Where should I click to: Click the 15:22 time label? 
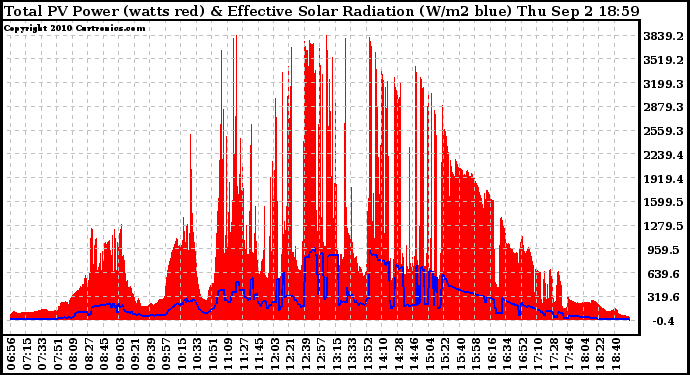click(x=446, y=354)
